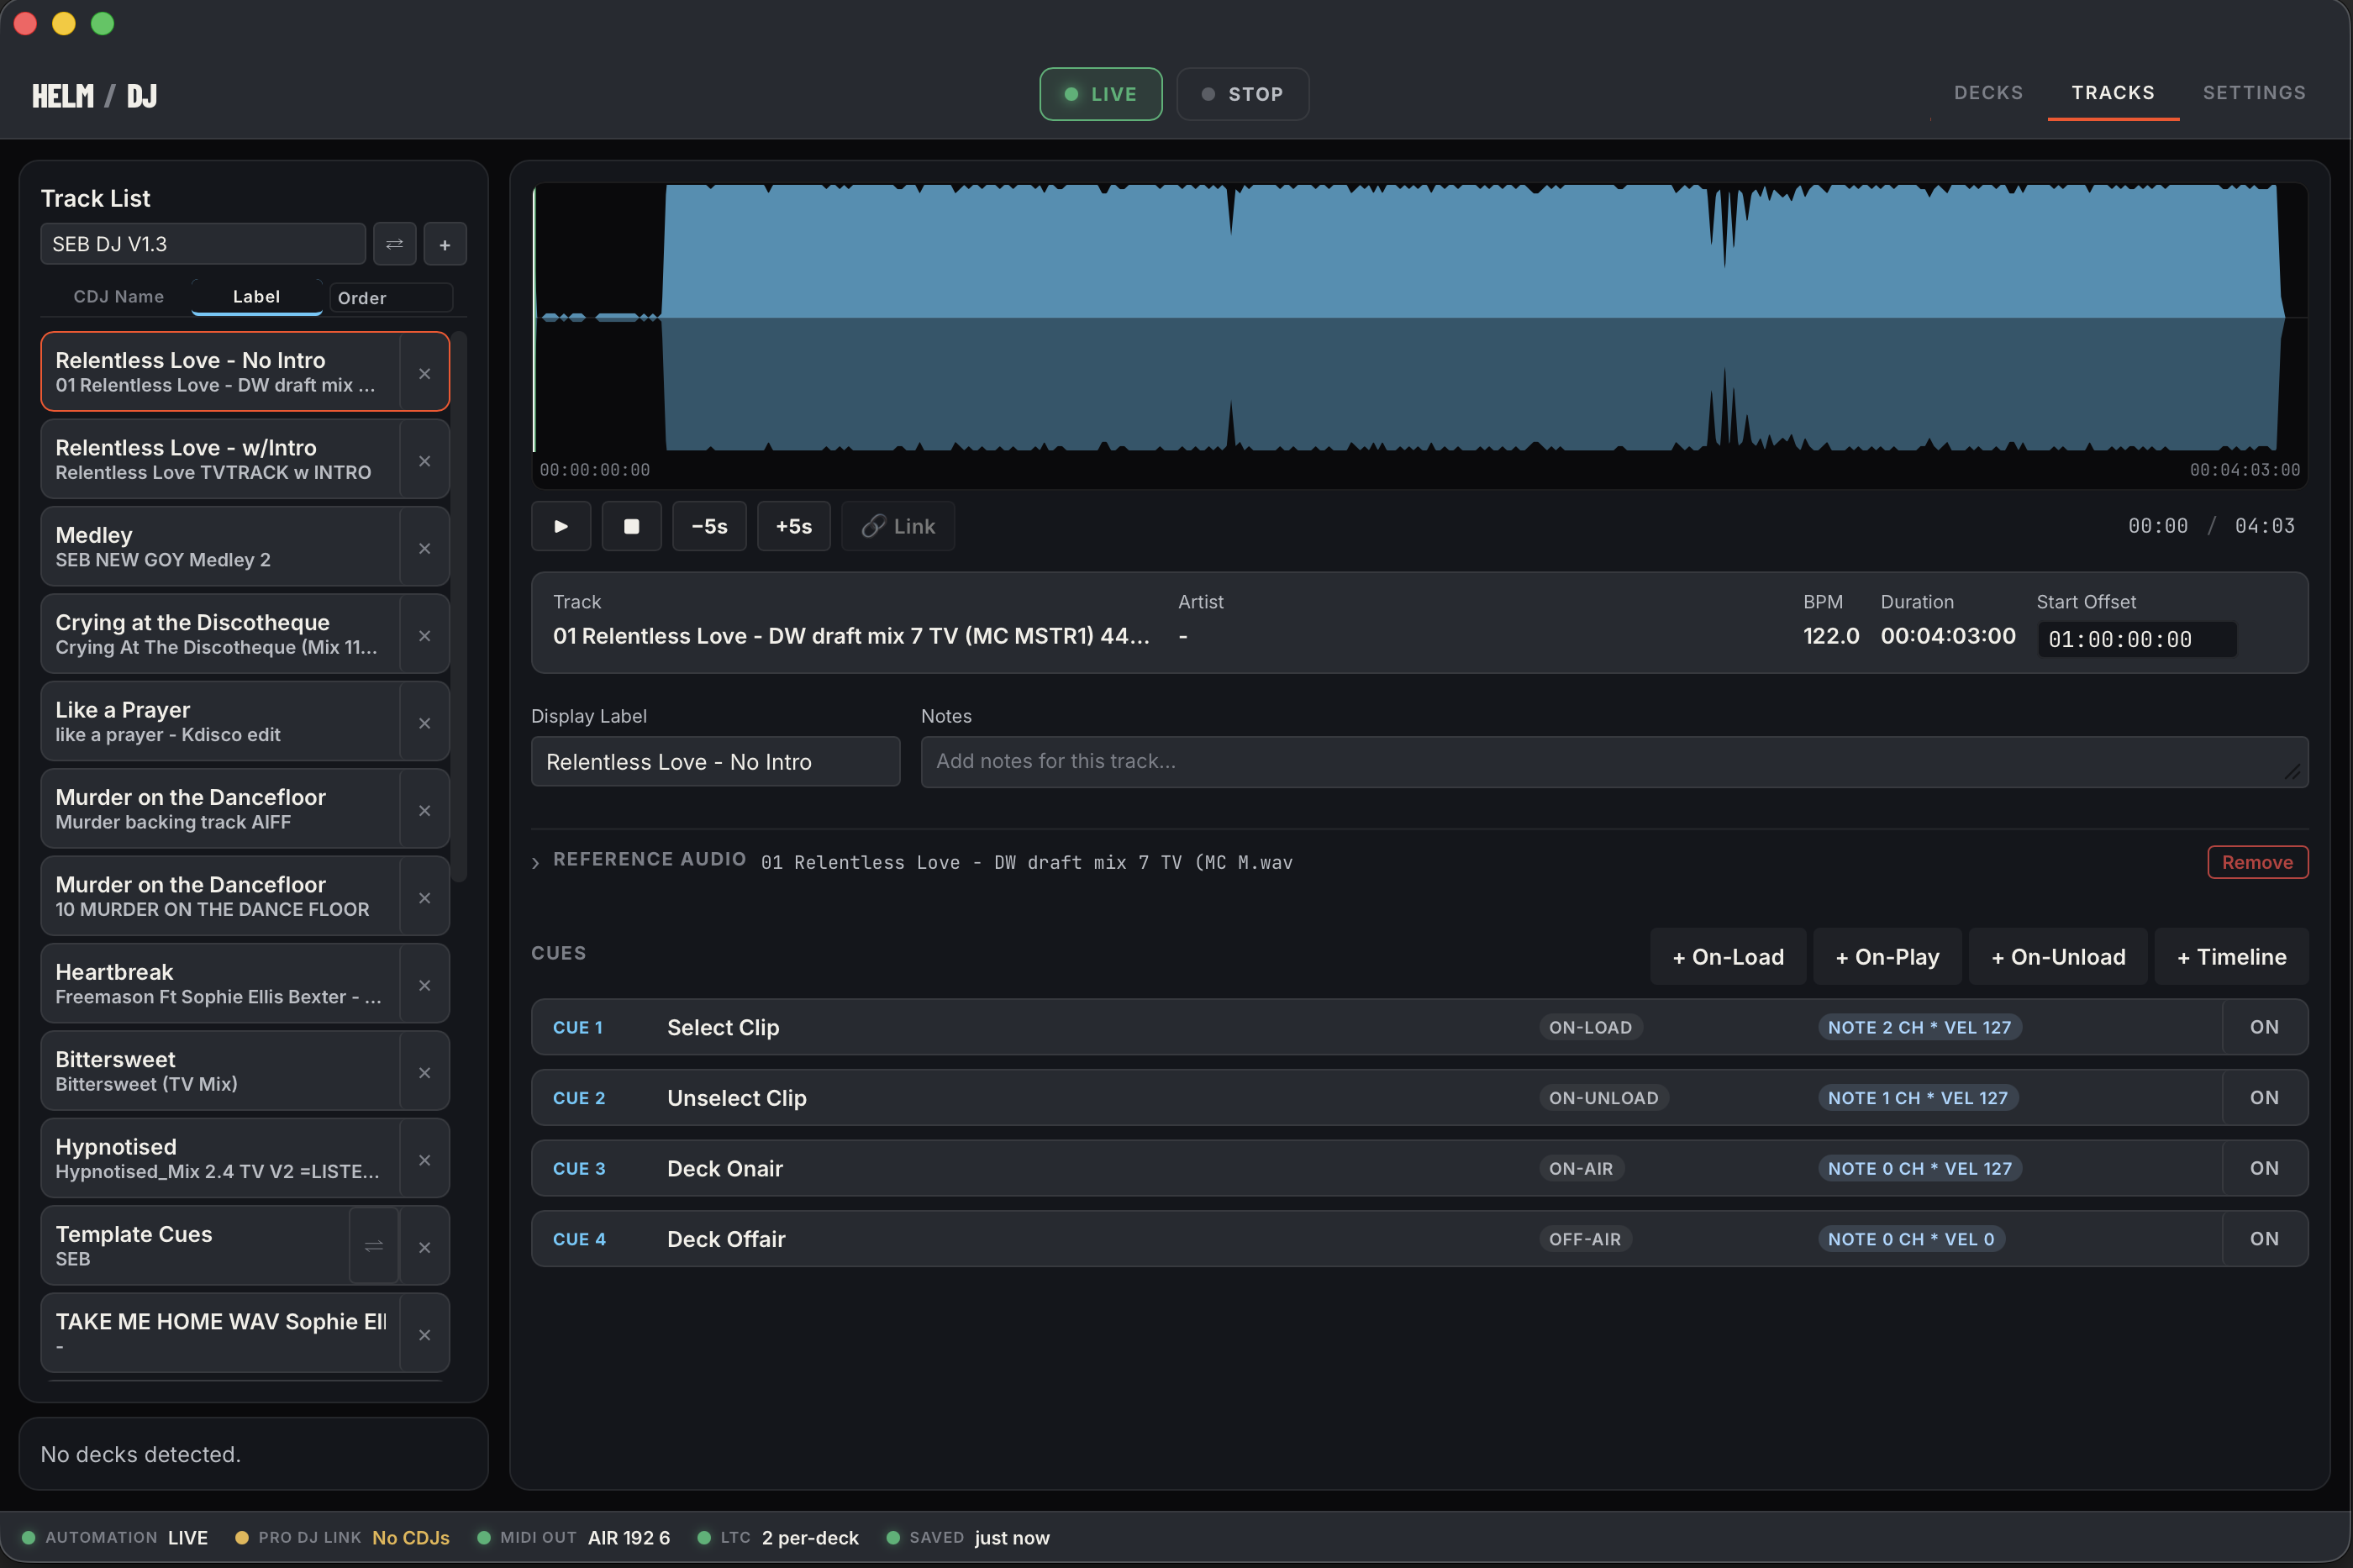Remove Relentless Love - No Intro with its X

(x=424, y=373)
